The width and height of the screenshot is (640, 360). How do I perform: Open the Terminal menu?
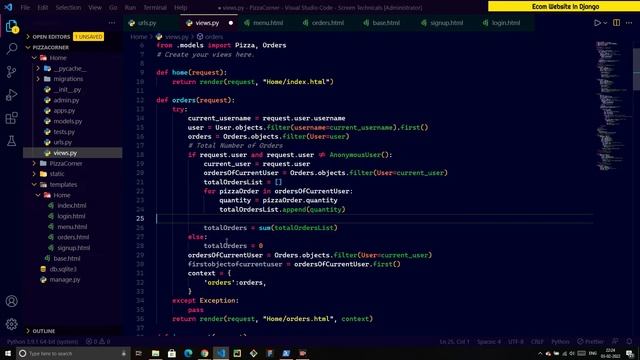coord(155,7)
